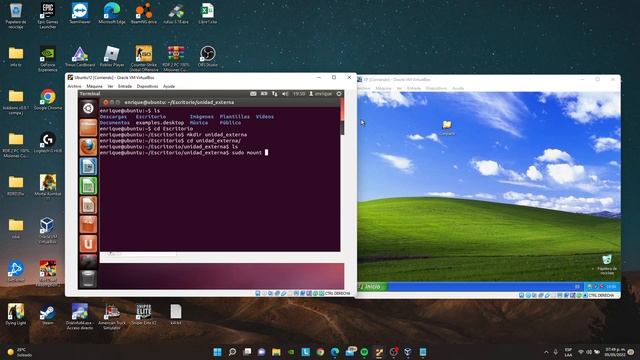
Task: Launch Firefox from the Ubuntu launcher
Action: 88,147
